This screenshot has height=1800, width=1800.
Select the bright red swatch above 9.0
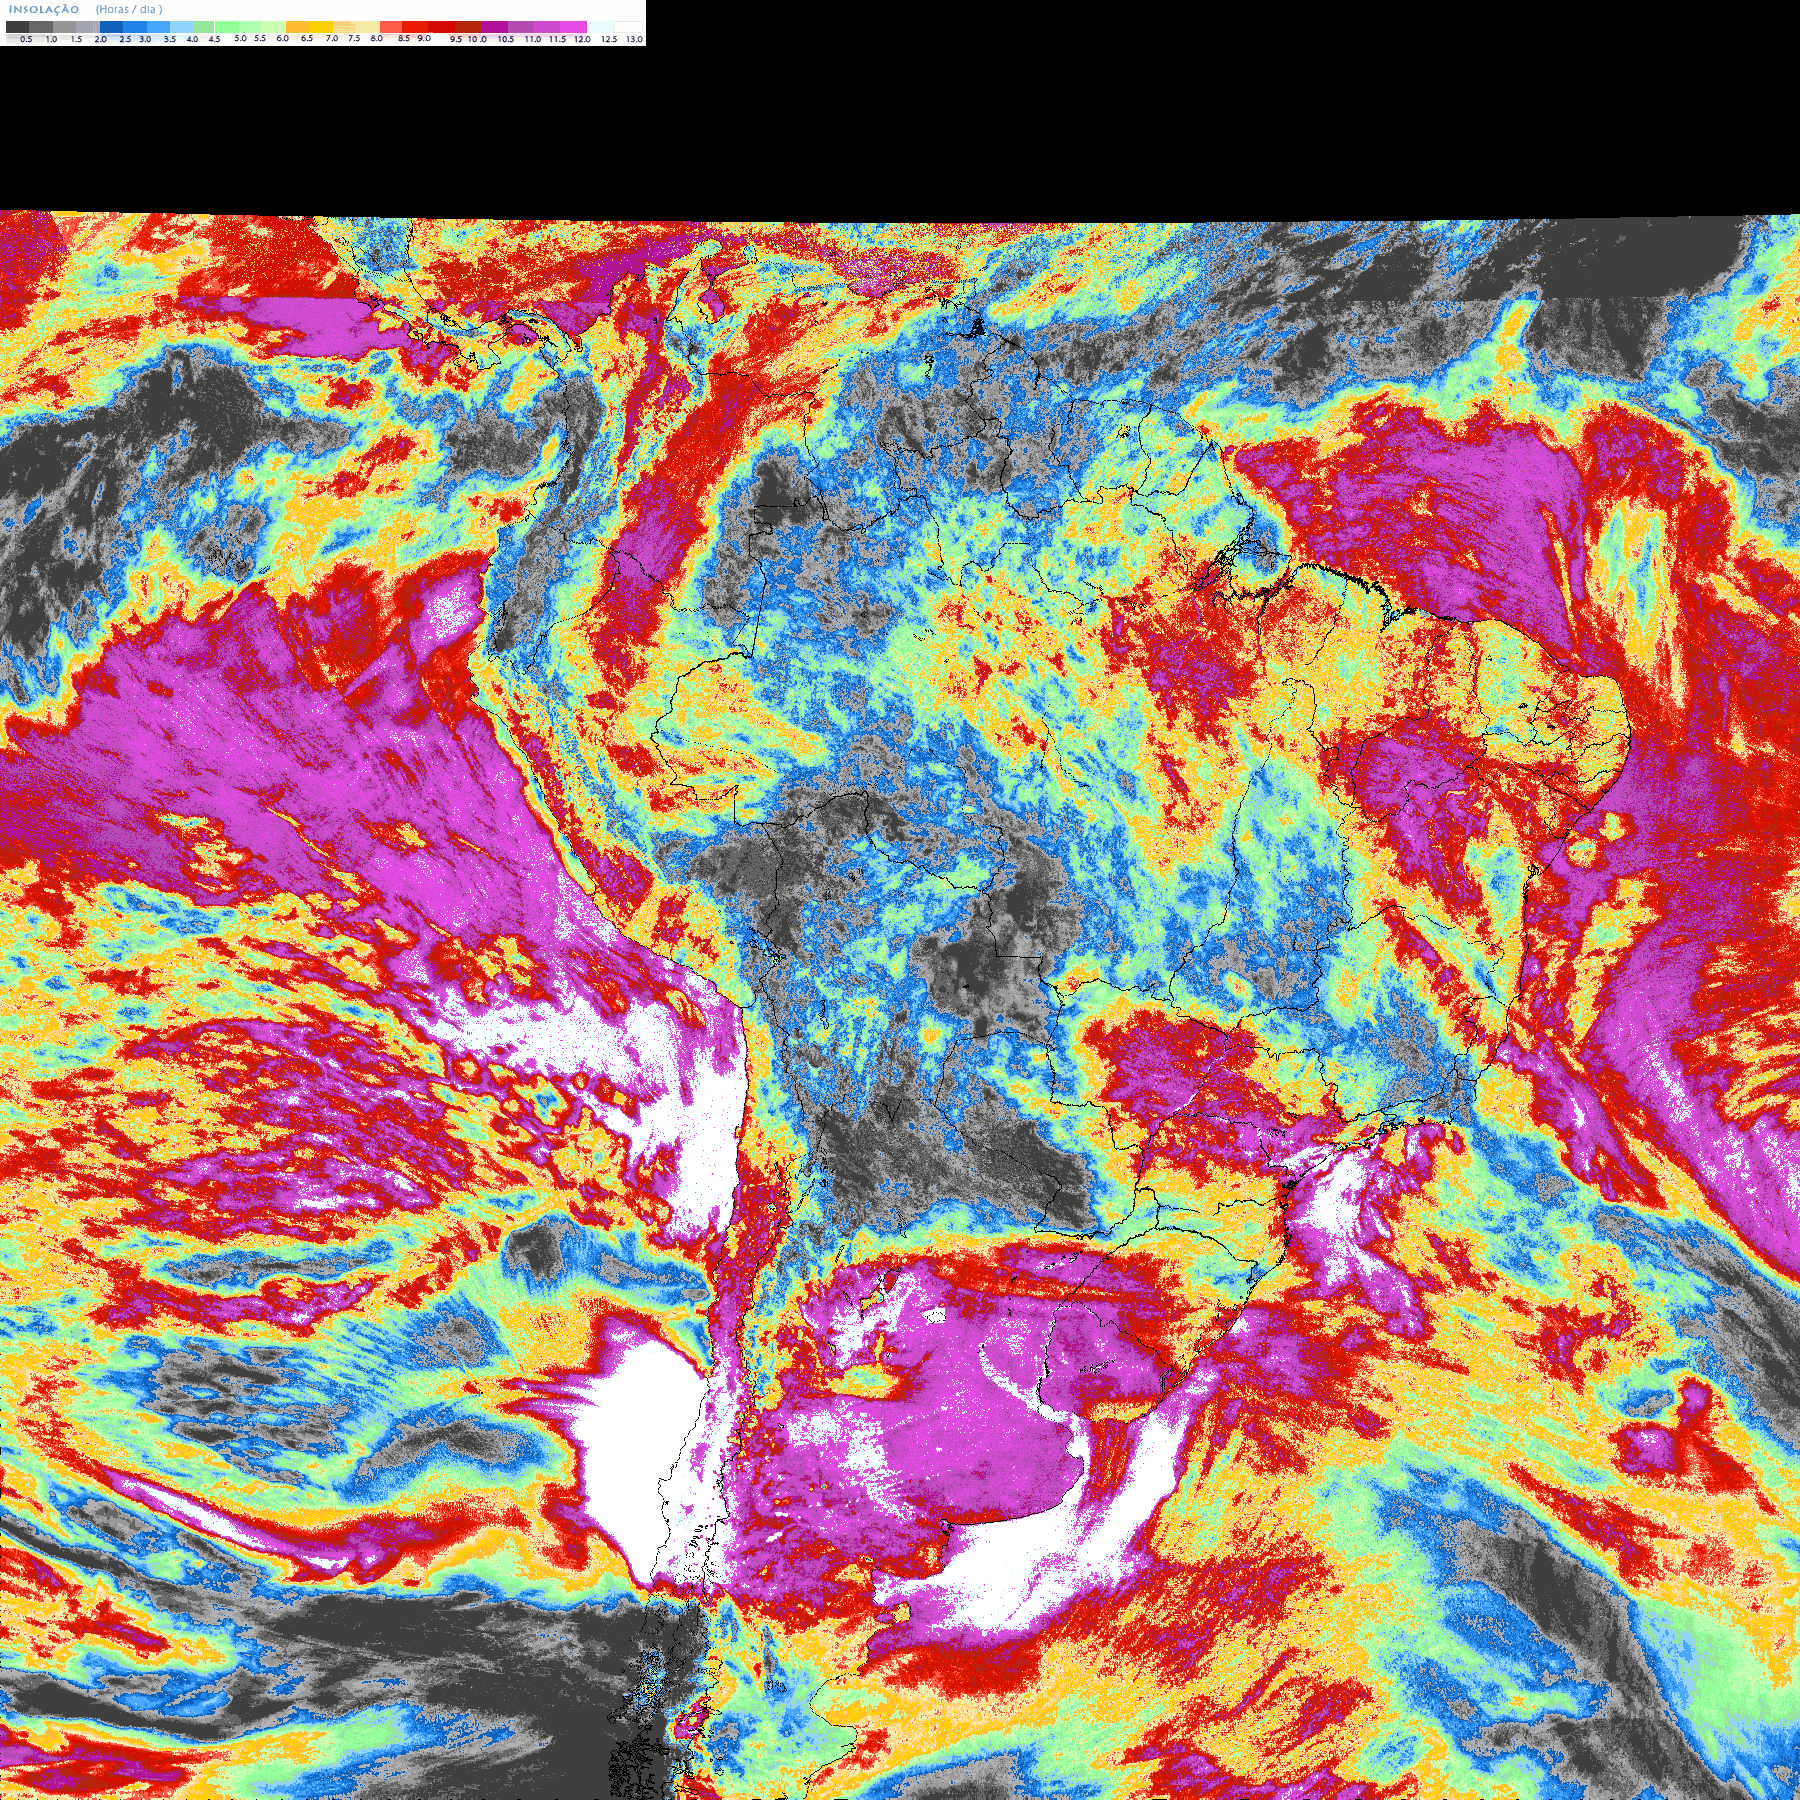click(x=415, y=27)
